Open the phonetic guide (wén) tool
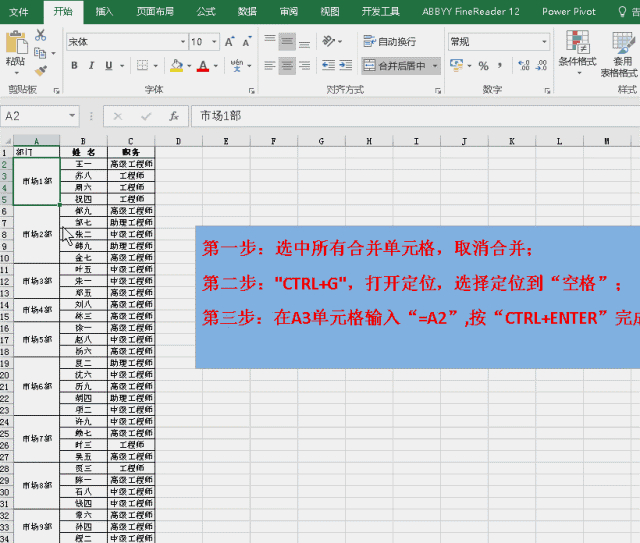Image resolution: width=640 pixels, height=543 pixels. pos(237,65)
